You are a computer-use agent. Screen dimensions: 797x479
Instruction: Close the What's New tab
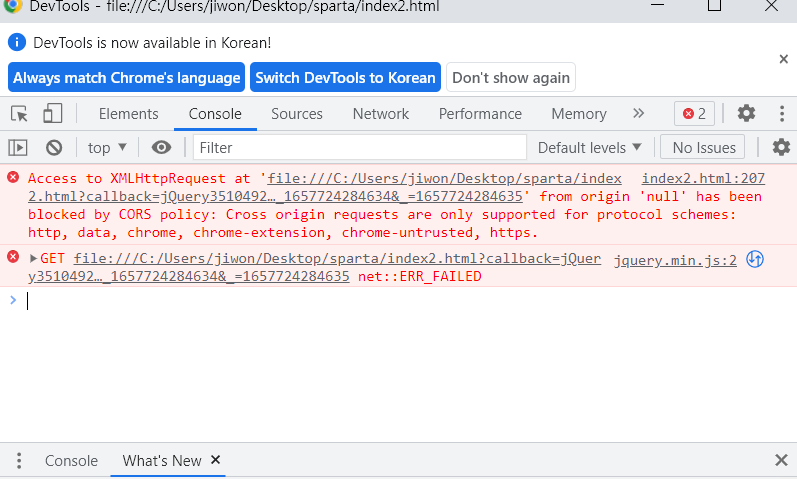(x=216, y=460)
